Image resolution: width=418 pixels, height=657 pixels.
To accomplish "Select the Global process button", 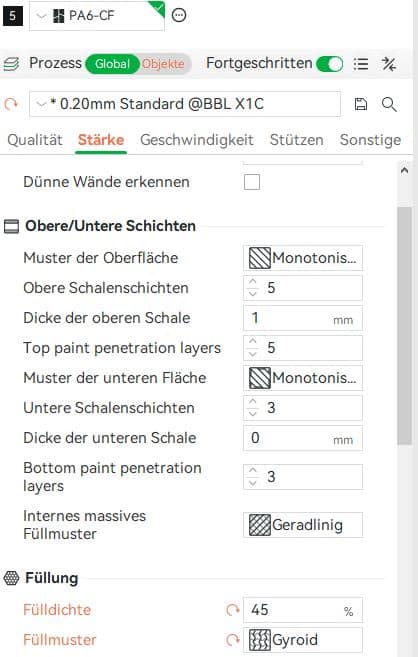I will pos(112,64).
